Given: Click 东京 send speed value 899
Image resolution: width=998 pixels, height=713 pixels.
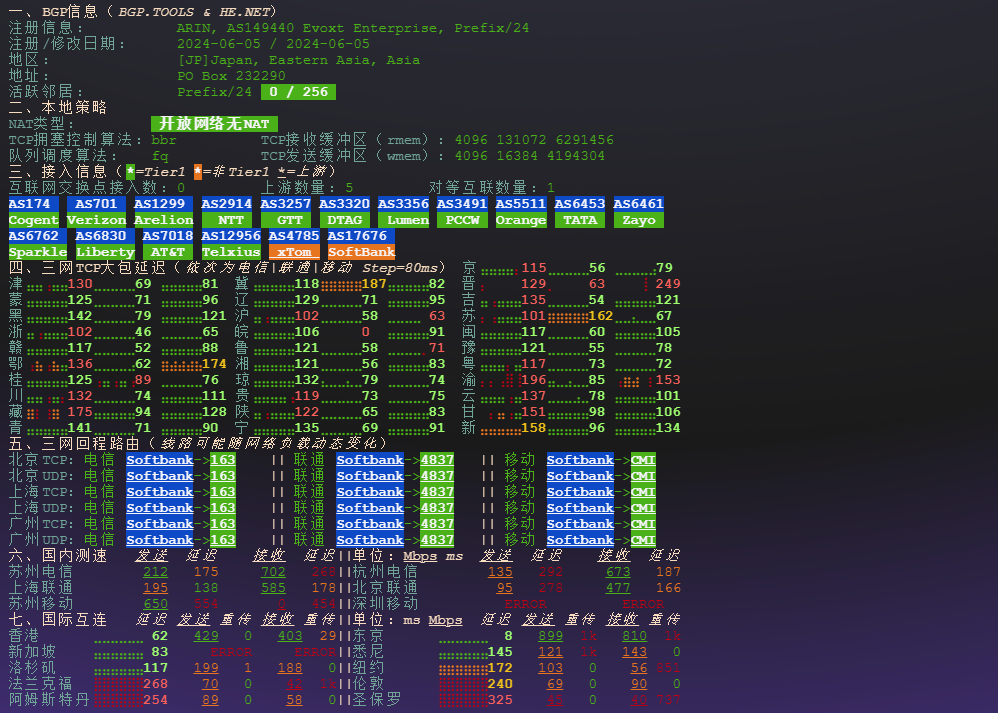Looking at the screenshot, I should pyautogui.click(x=550, y=636).
